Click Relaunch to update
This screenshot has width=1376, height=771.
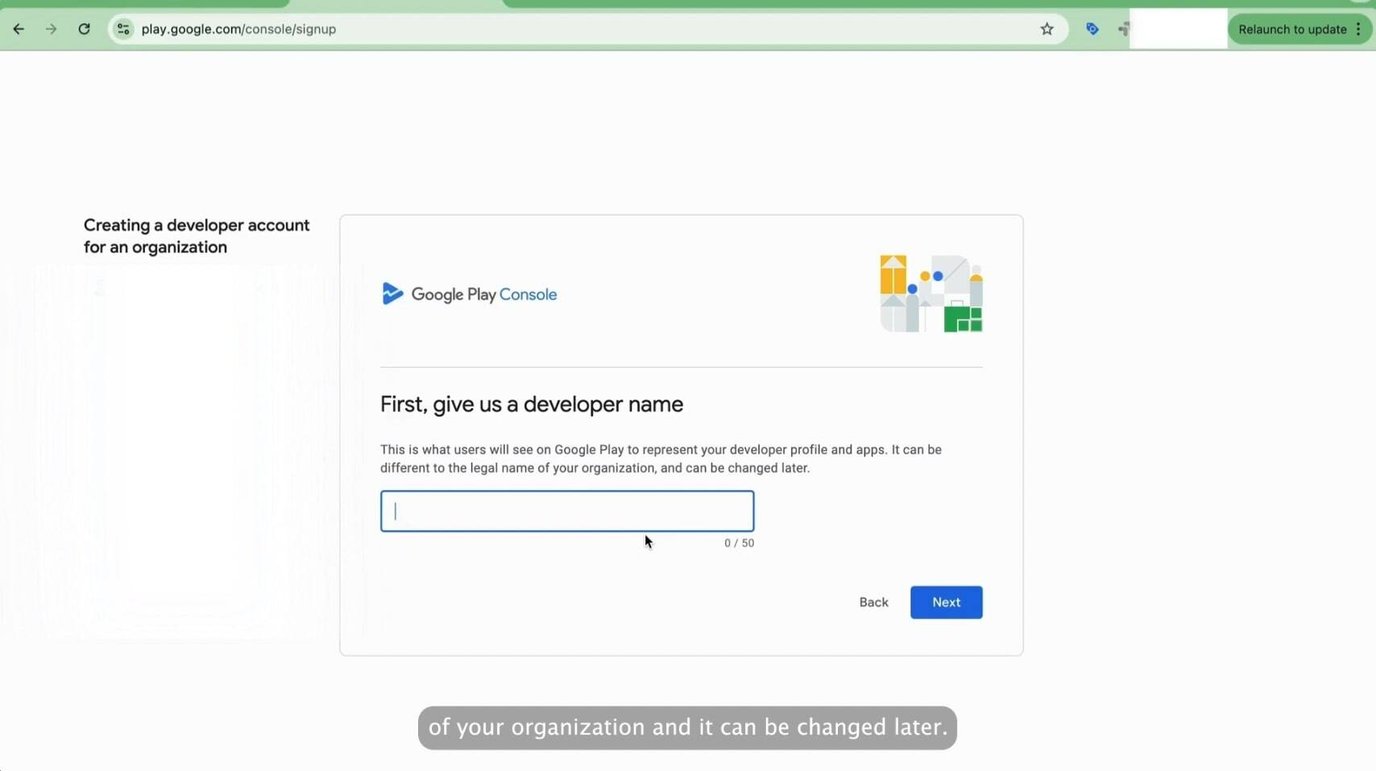[x=1290, y=29]
